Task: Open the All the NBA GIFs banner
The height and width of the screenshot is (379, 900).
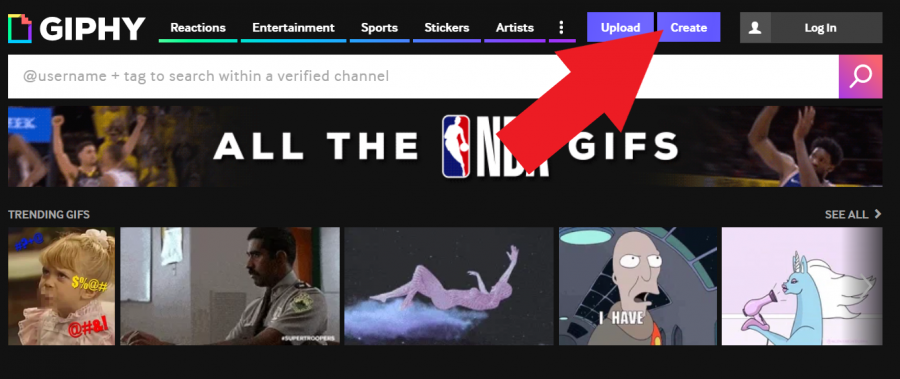Action: pyautogui.click(x=445, y=146)
